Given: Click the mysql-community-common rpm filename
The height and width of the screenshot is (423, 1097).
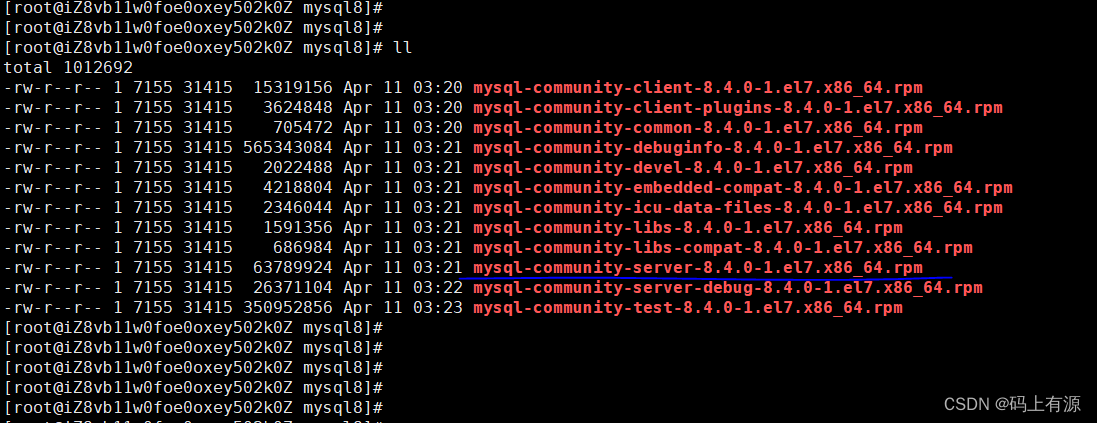Looking at the screenshot, I should click(x=698, y=128).
